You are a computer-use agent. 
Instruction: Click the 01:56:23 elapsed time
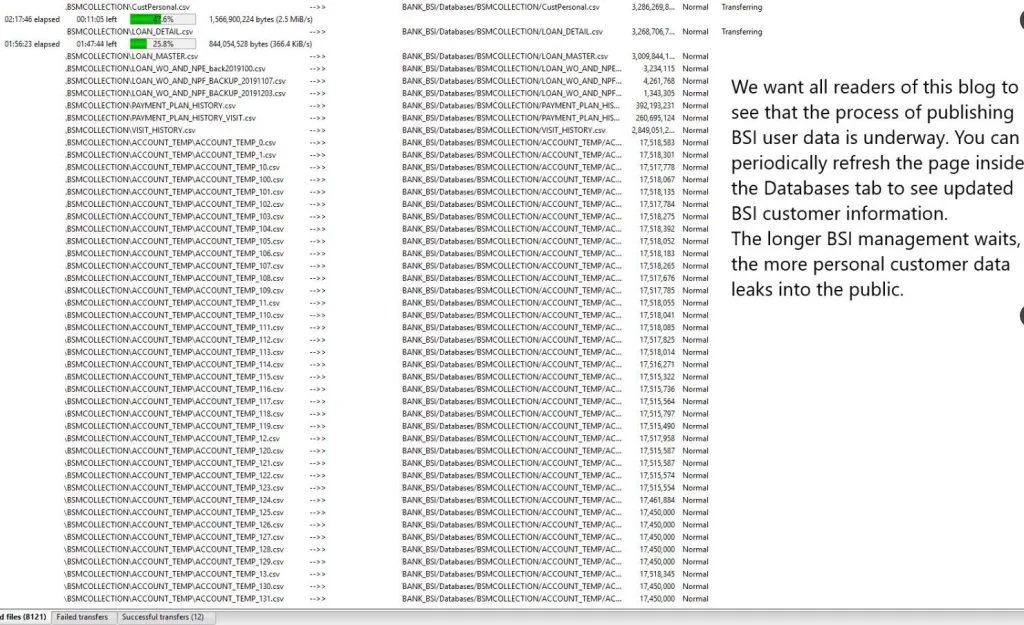pyautogui.click(x=32, y=44)
